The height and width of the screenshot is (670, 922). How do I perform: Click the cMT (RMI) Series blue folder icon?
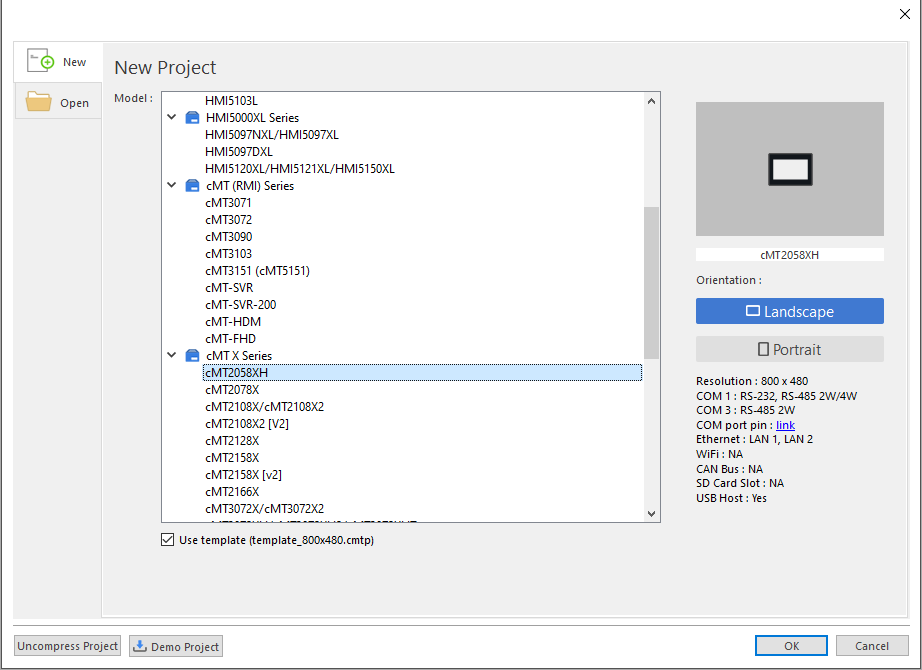(x=192, y=186)
